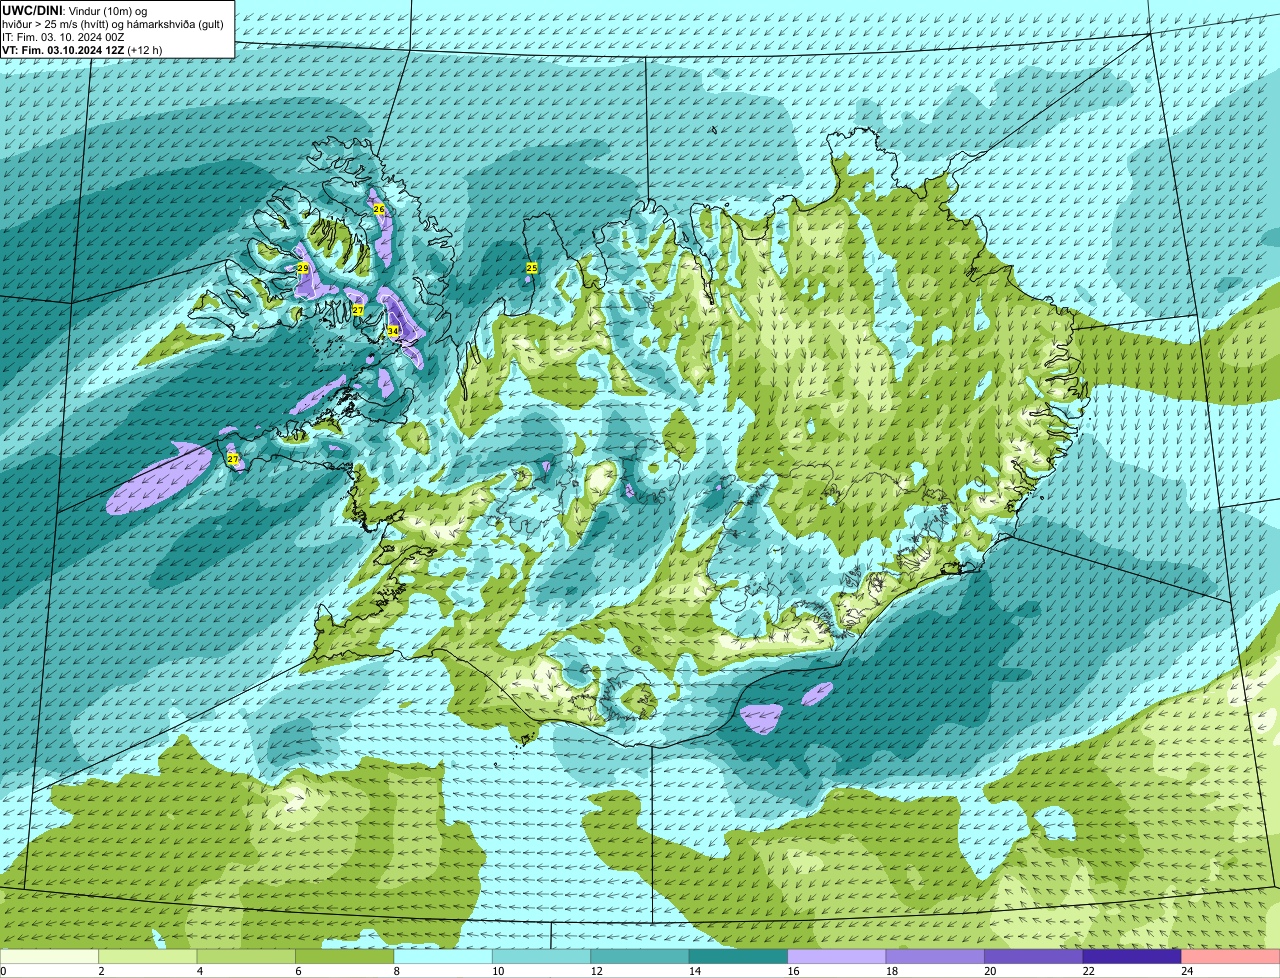This screenshot has width=1280, height=978.
Task: Pick the 4–6 m/s green legend swatch
Action: 246,956
